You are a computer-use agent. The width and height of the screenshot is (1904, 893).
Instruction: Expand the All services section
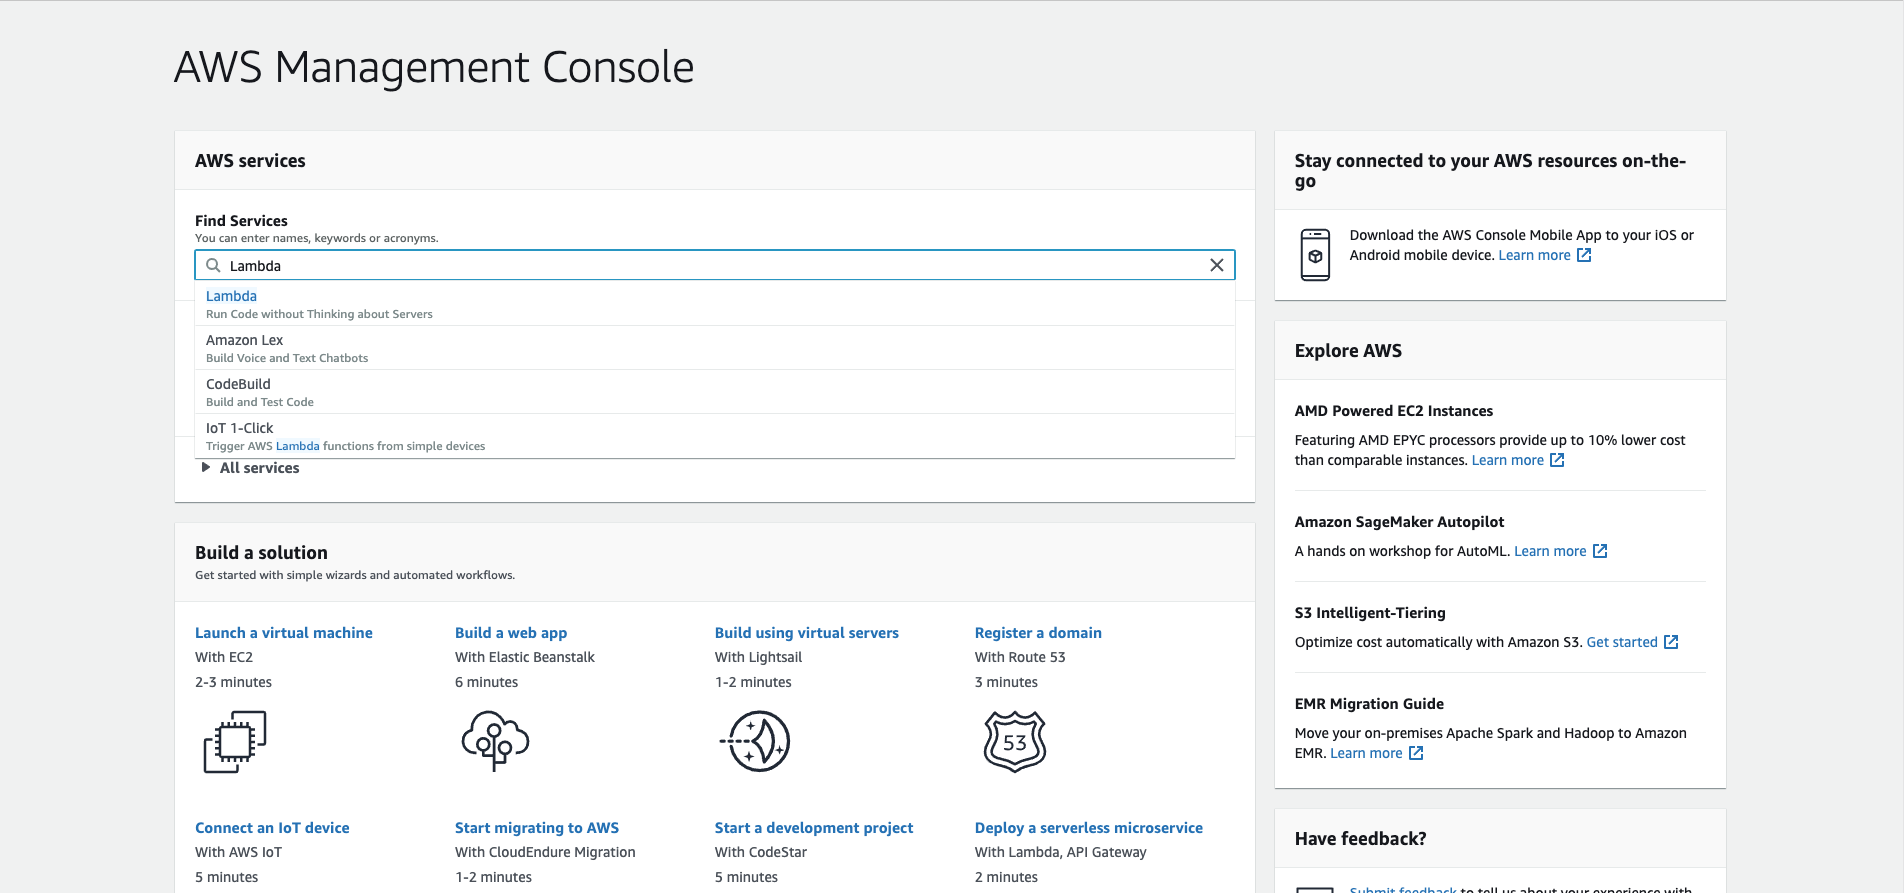[250, 468]
